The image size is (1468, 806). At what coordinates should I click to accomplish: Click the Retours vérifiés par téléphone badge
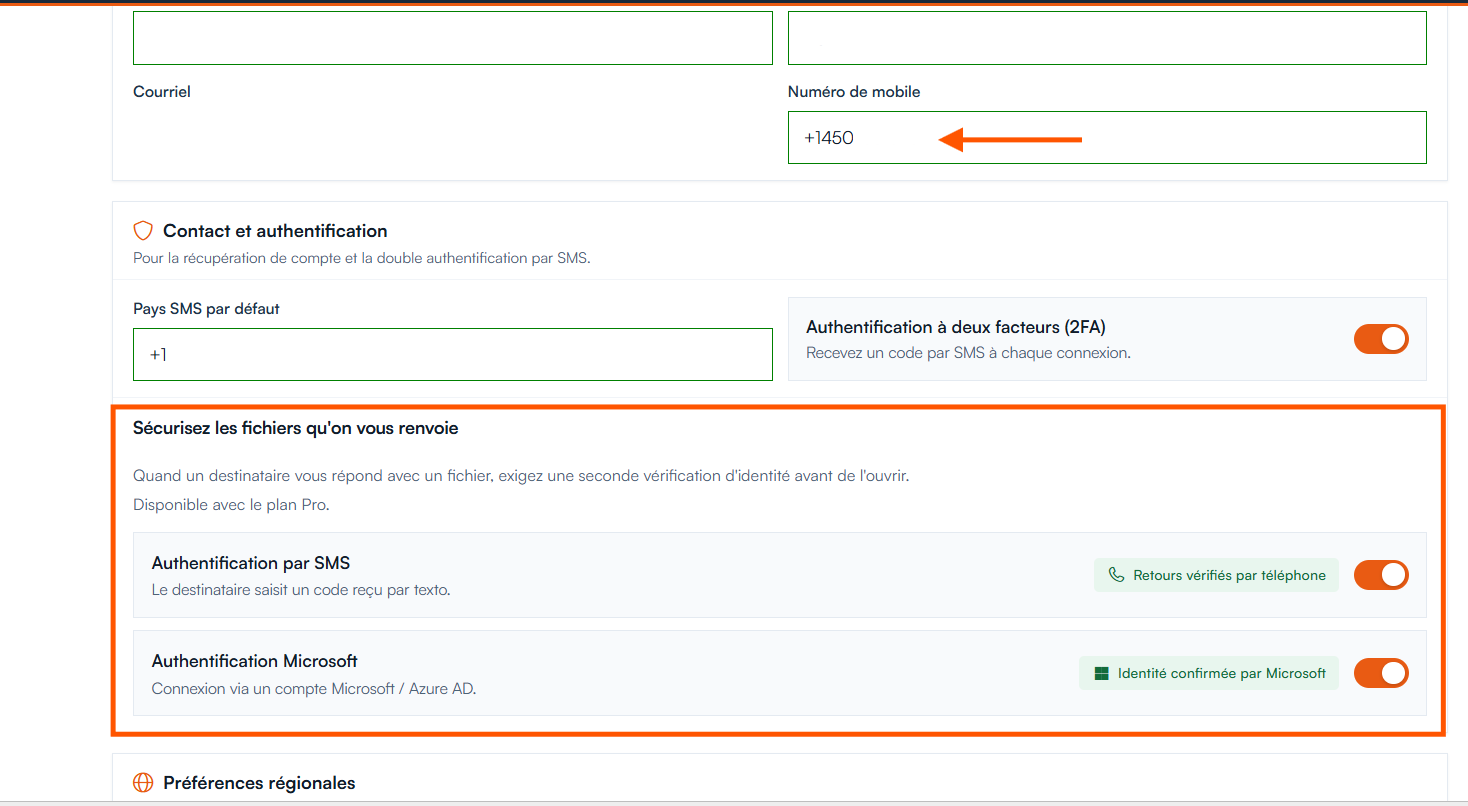[x=1216, y=575]
